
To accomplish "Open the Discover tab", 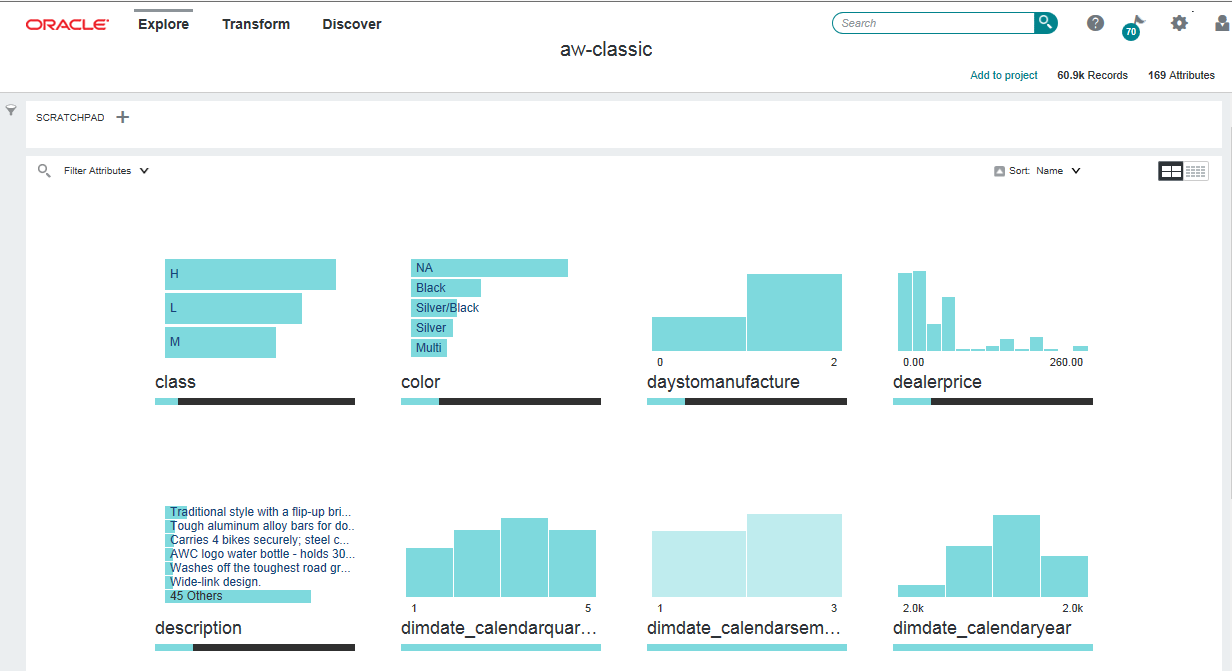I will pyautogui.click(x=352, y=24).
